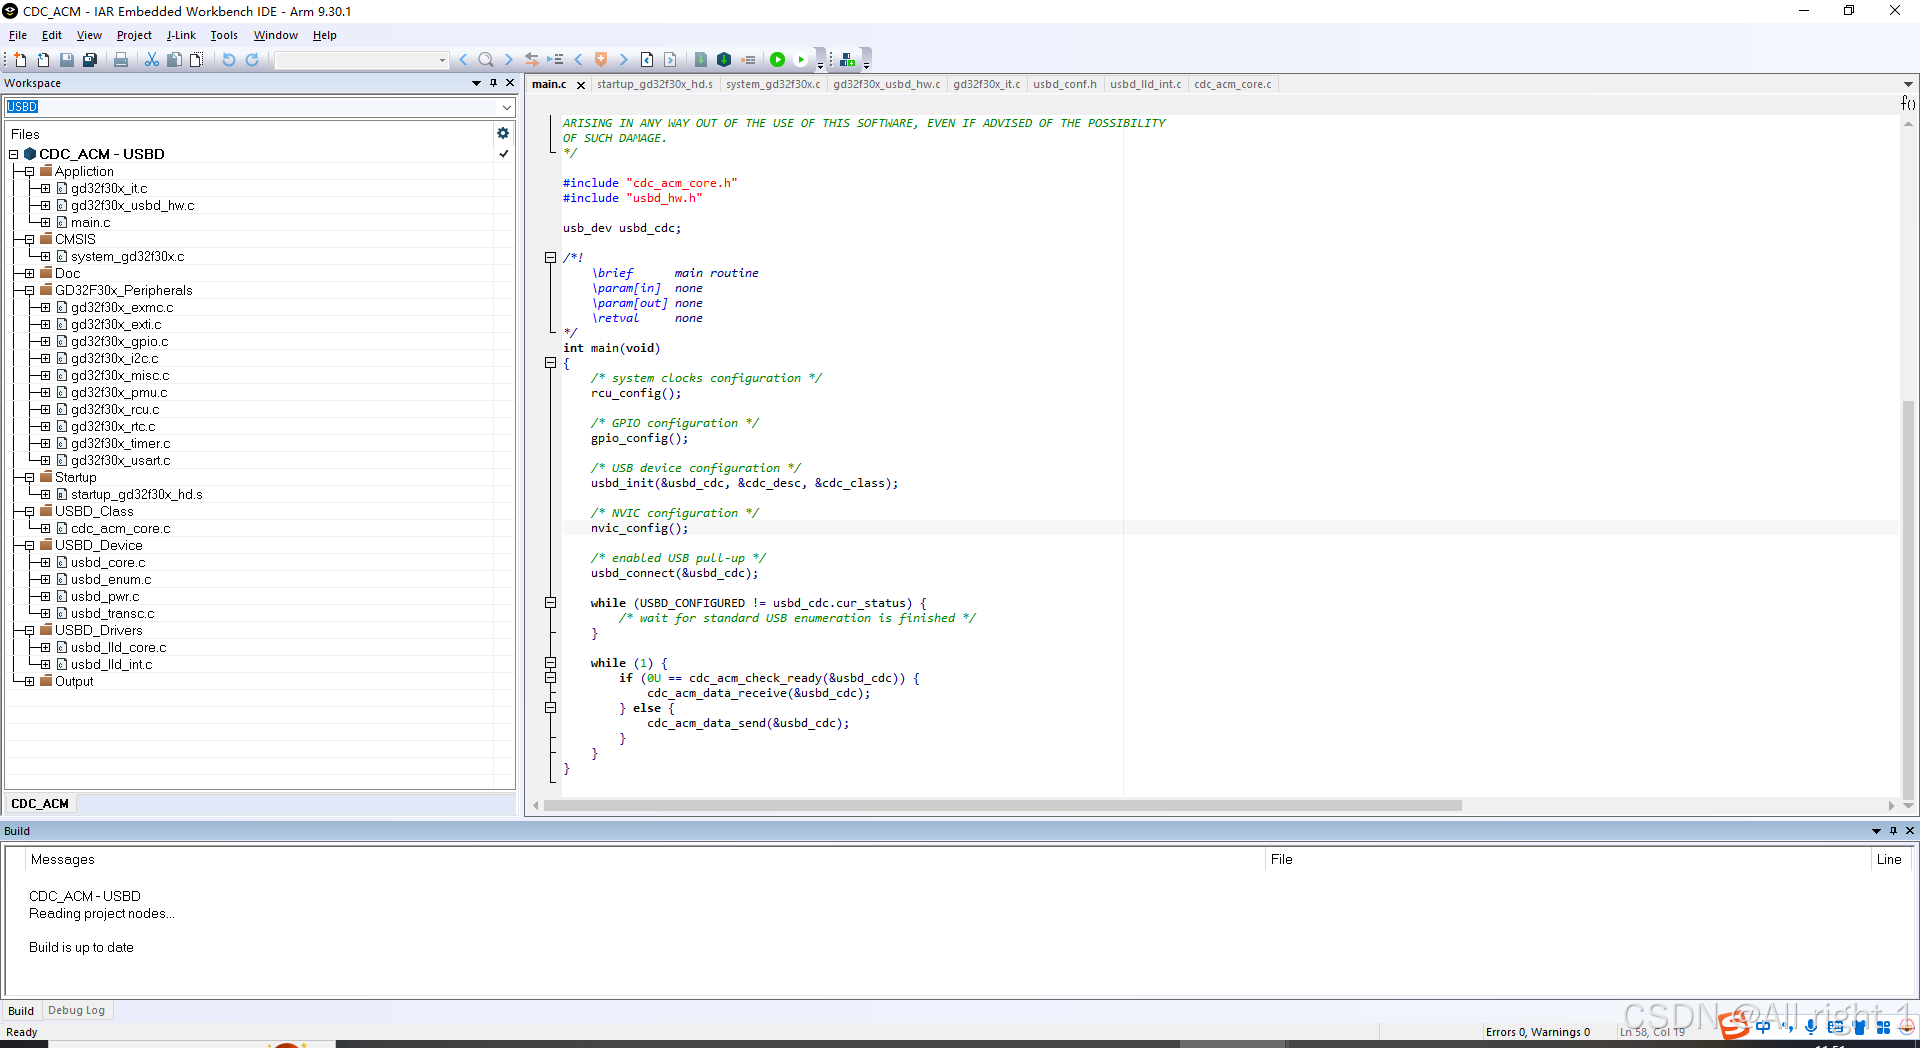Collapse the GD32F30x_Peripherals folder

click(29, 290)
